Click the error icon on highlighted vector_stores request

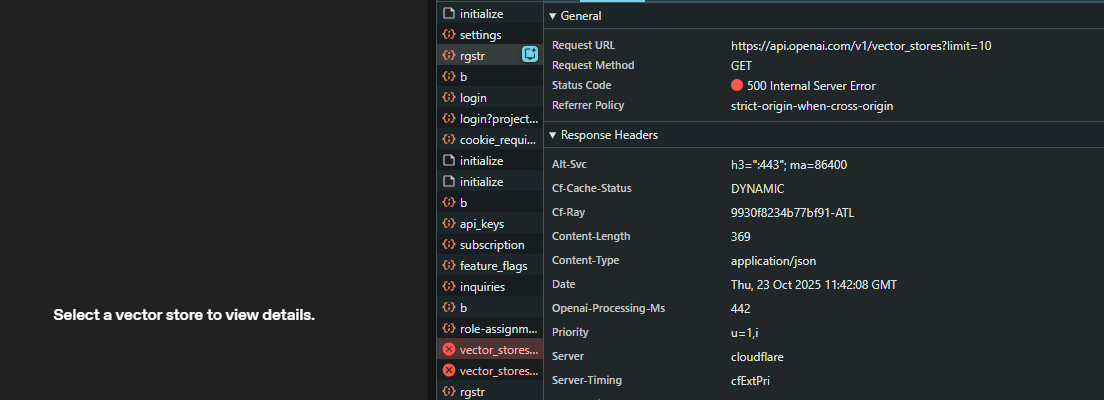tap(449, 349)
